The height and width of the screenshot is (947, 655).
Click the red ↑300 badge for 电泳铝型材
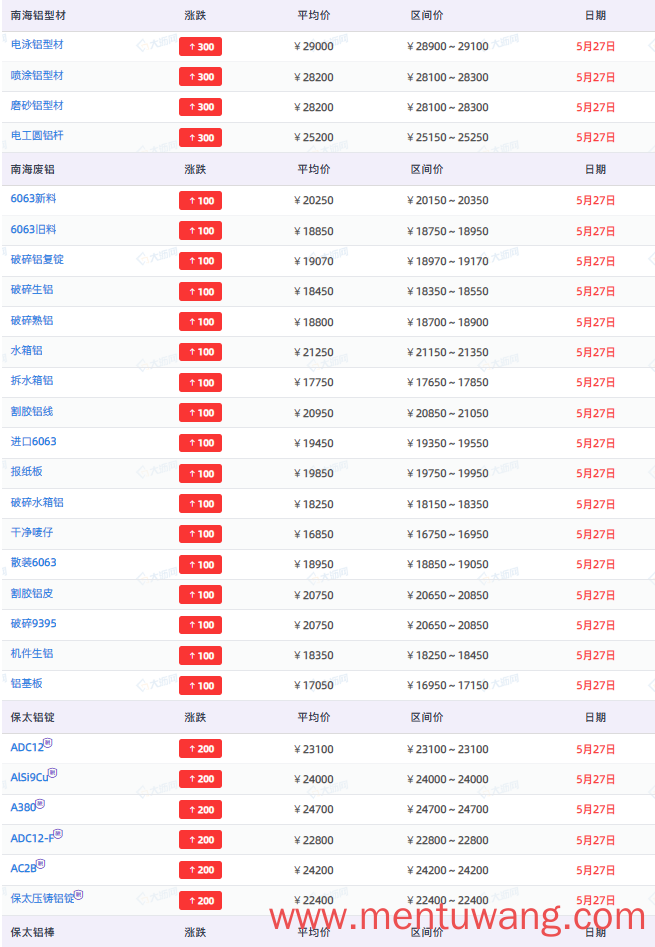(x=200, y=47)
